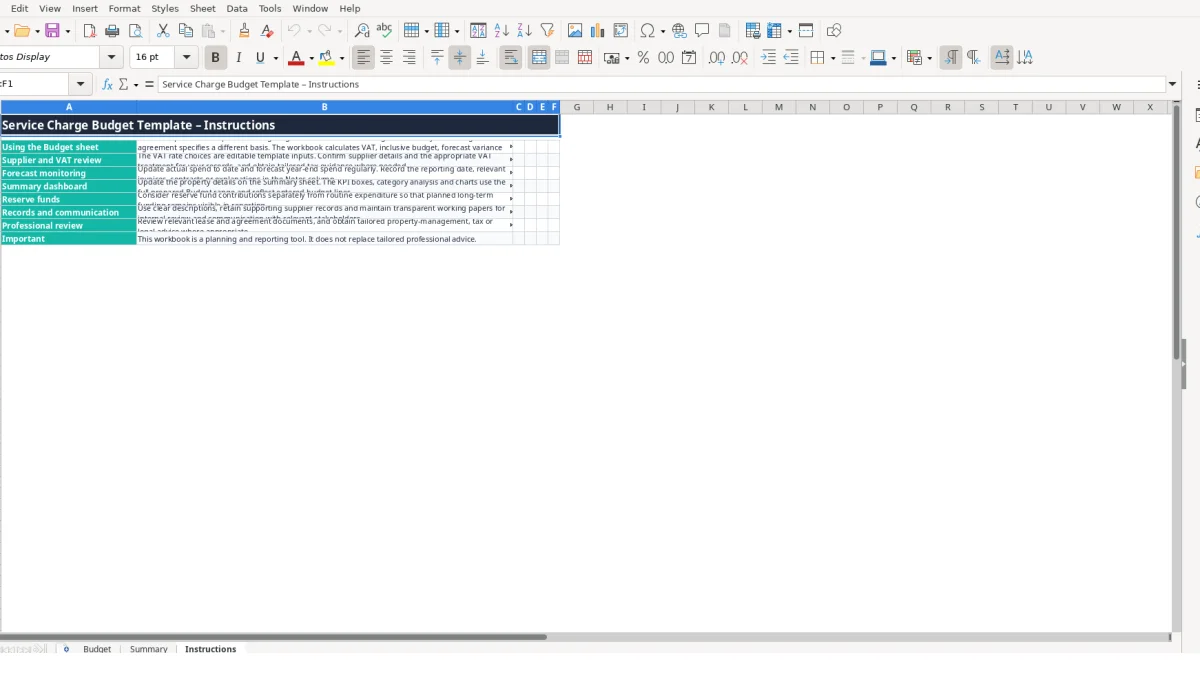Enable horizontal center alignment
Viewport: 1200px width, 675px height.
[x=386, y=58]
